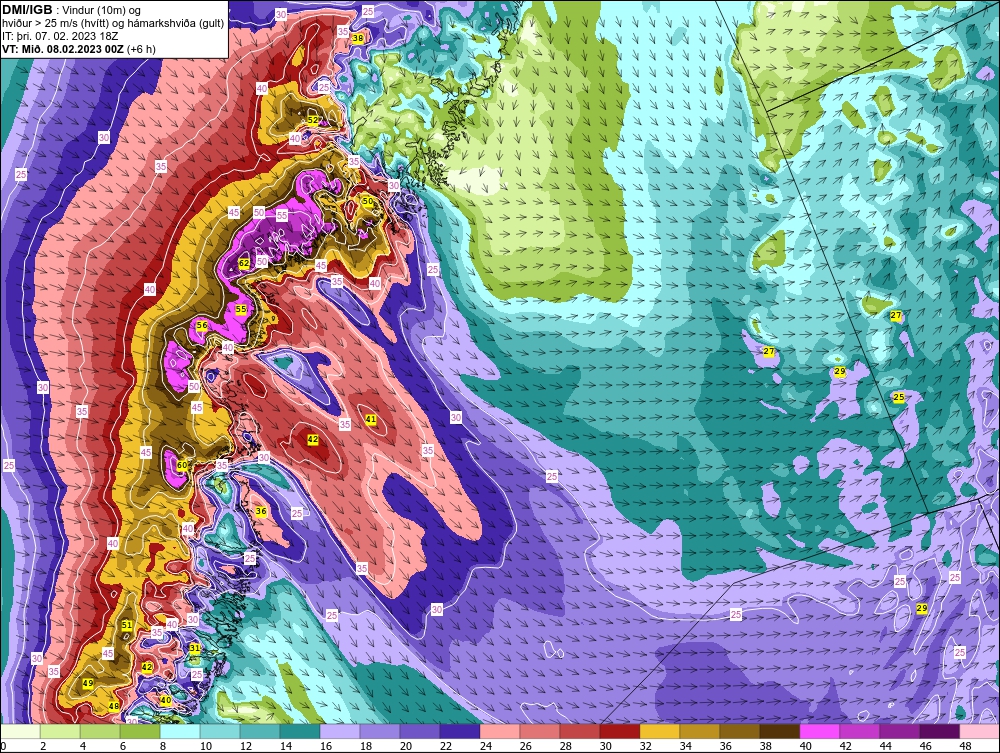Click the number 0 on the color scale
The height and width of the screenshot is (753, 1000).
pyautogui.click(x=3, y=746)
